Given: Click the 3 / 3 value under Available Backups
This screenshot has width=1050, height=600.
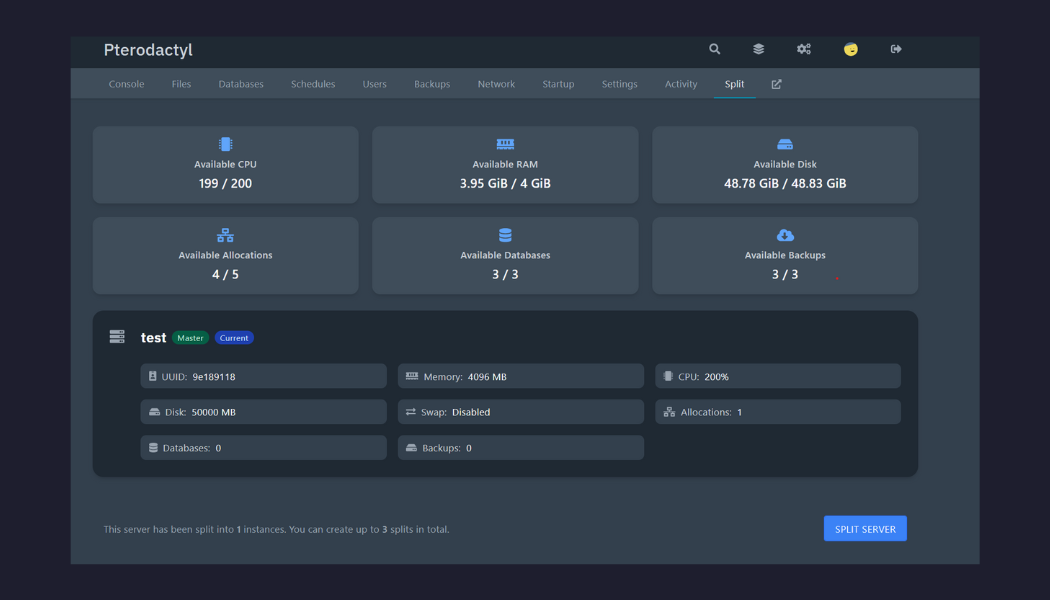Looking at the screenshot, I should 785,275.
